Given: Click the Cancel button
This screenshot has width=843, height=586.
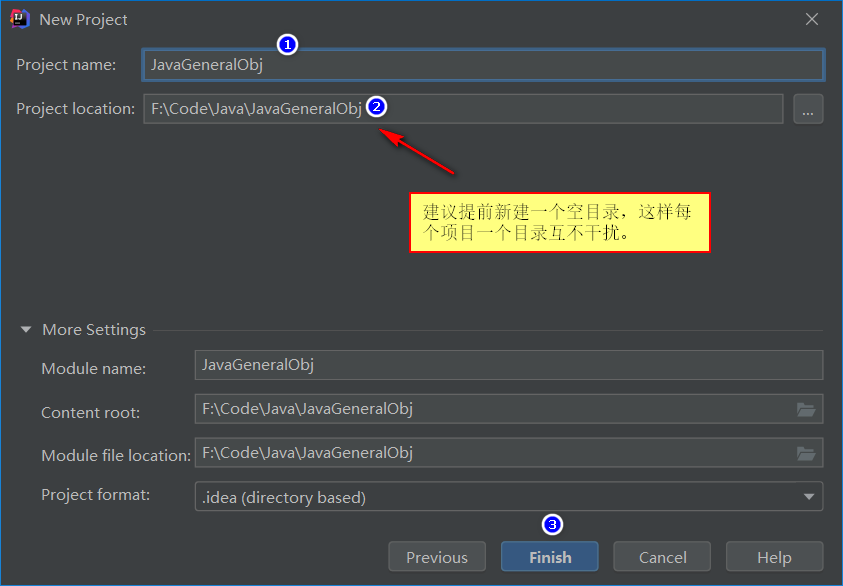Looking at the screenshot, I should click(661, 556).
